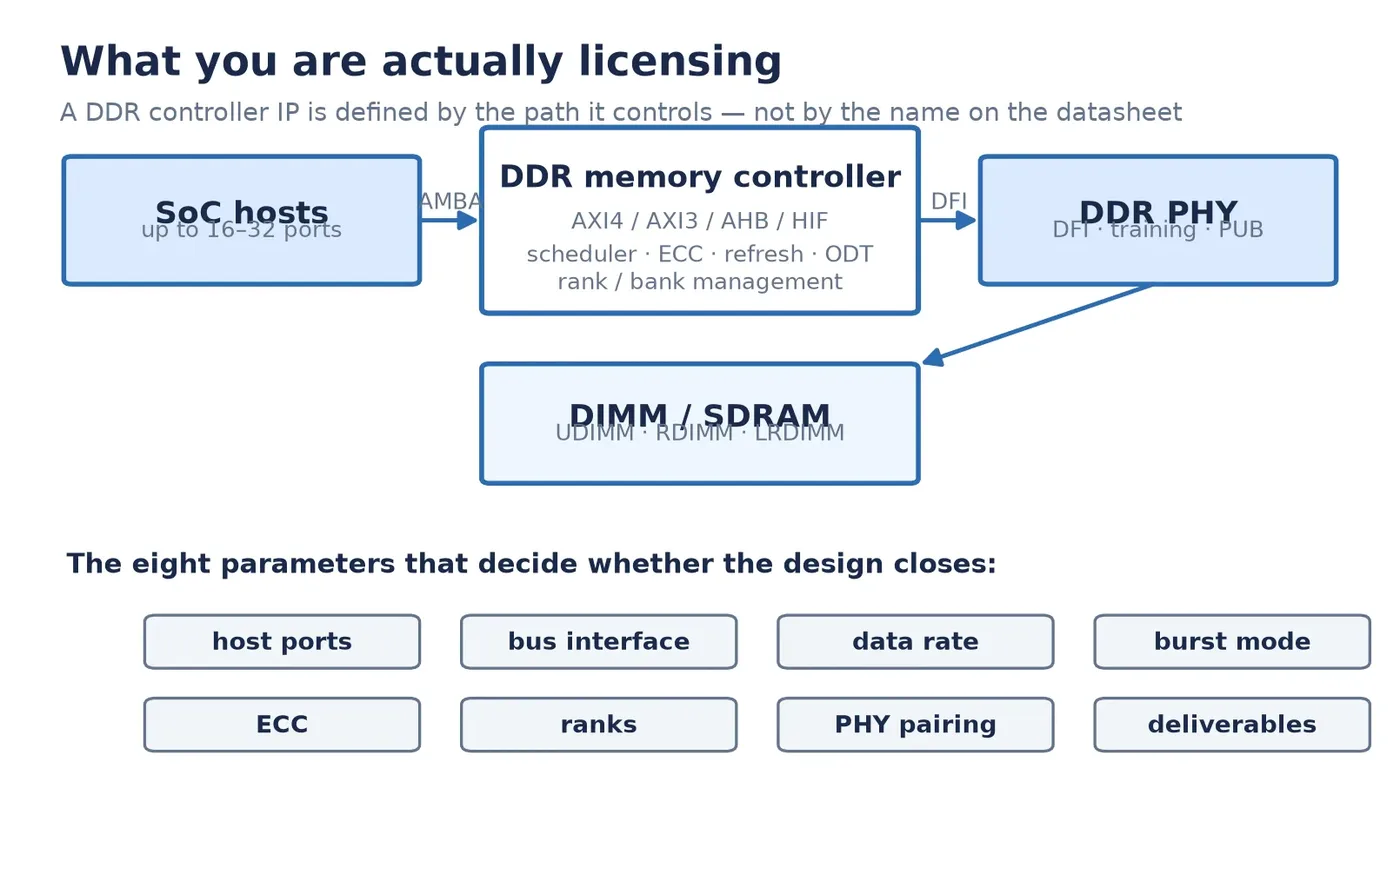Click the 'burst mode' parameter chip
The height and width of the screenshot is (881, 1400).
point(1232,642)
